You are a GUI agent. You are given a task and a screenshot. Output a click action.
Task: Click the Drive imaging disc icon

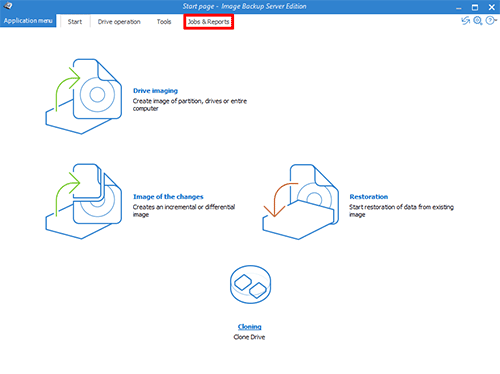tap(84, 96)
